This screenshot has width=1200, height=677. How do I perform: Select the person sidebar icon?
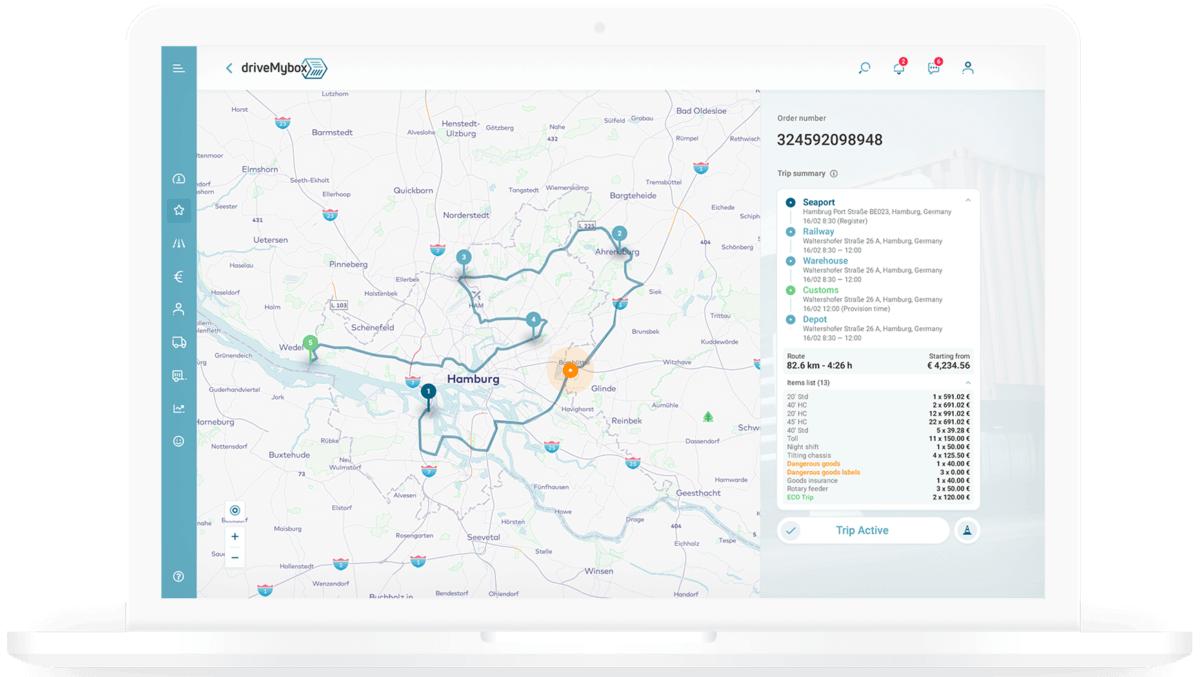[179, 310]
